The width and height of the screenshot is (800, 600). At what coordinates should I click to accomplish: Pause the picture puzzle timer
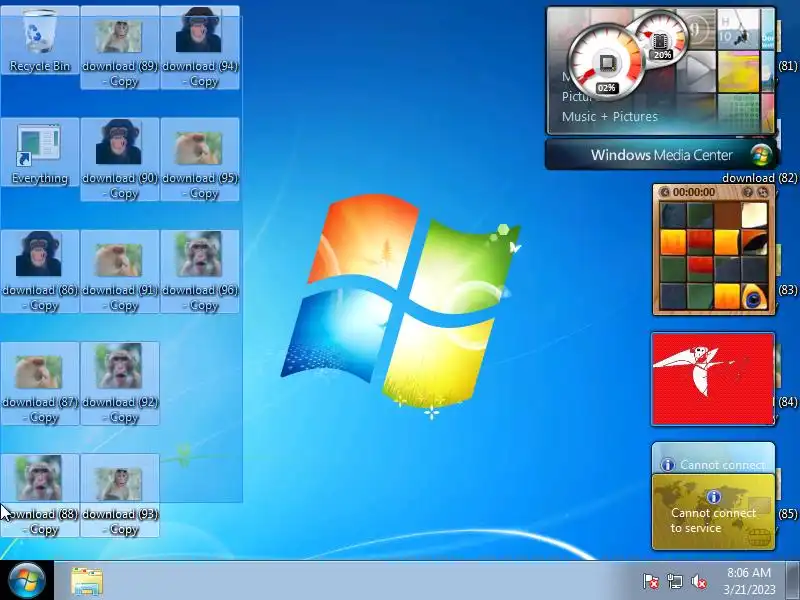(x=664, y=192)
